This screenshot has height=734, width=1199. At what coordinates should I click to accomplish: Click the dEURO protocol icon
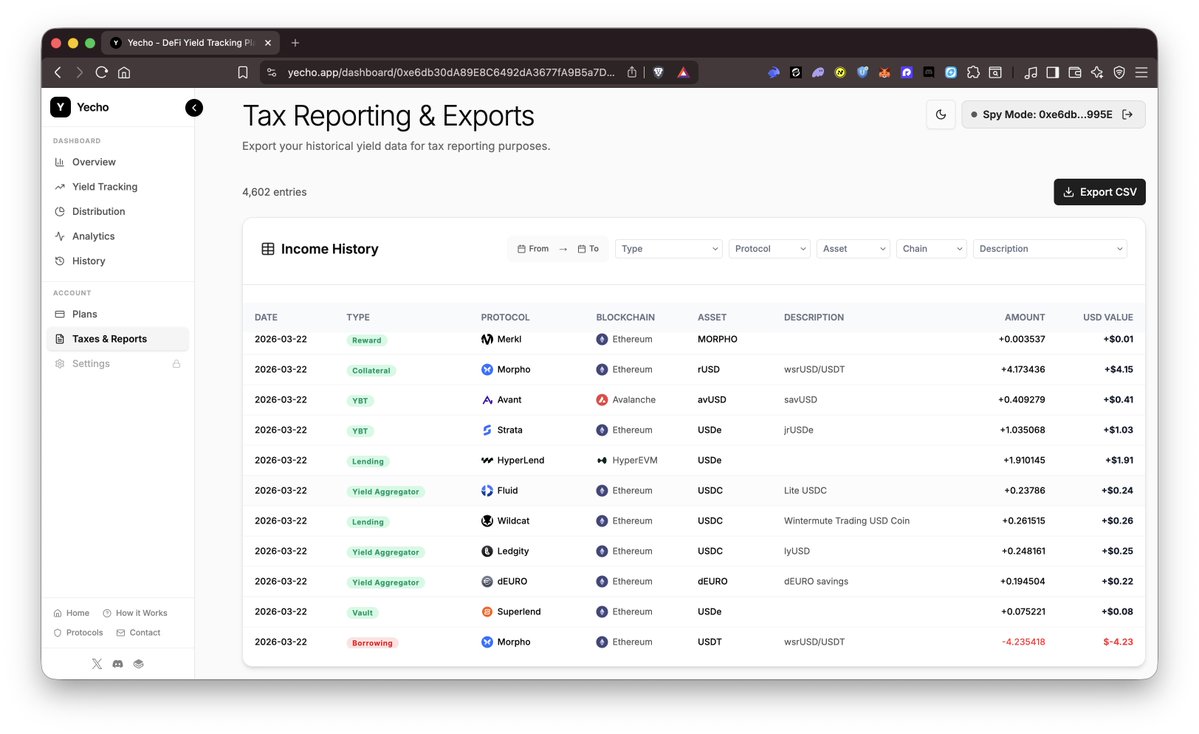click(x=487, y=582)
